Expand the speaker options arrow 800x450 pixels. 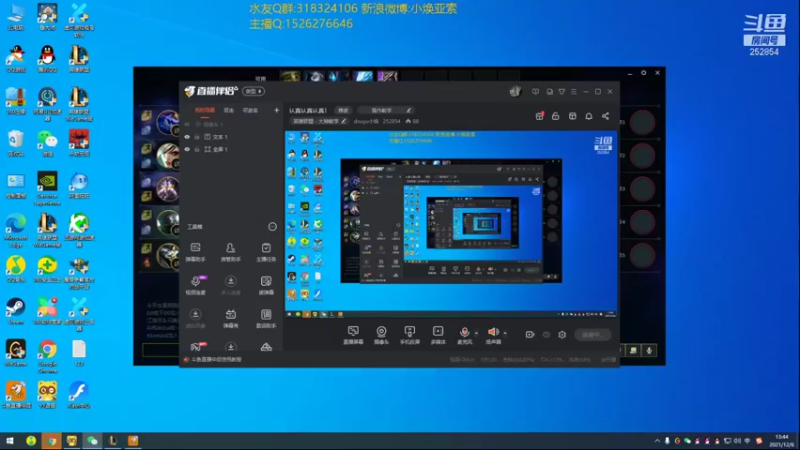point(505,333)
